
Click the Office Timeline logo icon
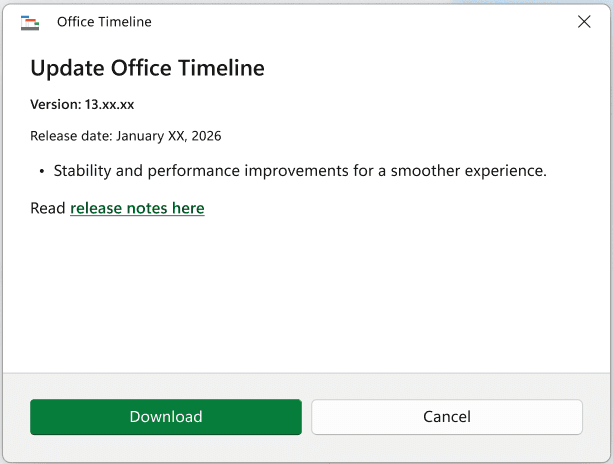click(x=30, y=22)
